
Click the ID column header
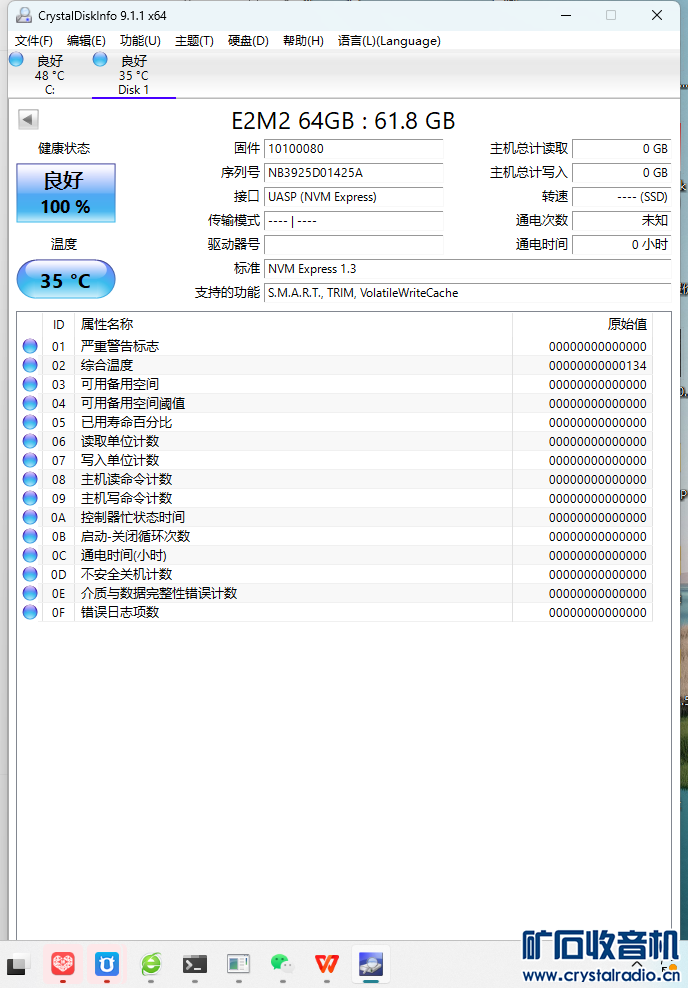pos(59,325)
